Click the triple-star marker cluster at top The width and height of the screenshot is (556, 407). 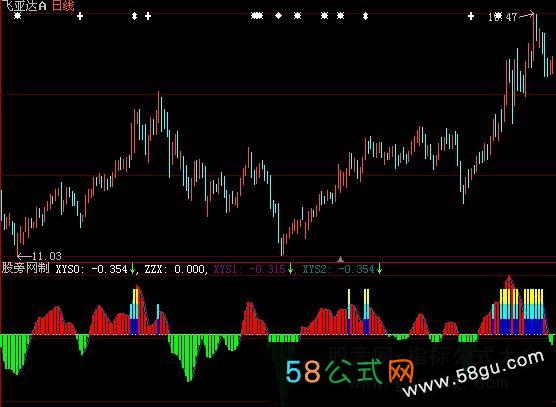pos(257,16)
